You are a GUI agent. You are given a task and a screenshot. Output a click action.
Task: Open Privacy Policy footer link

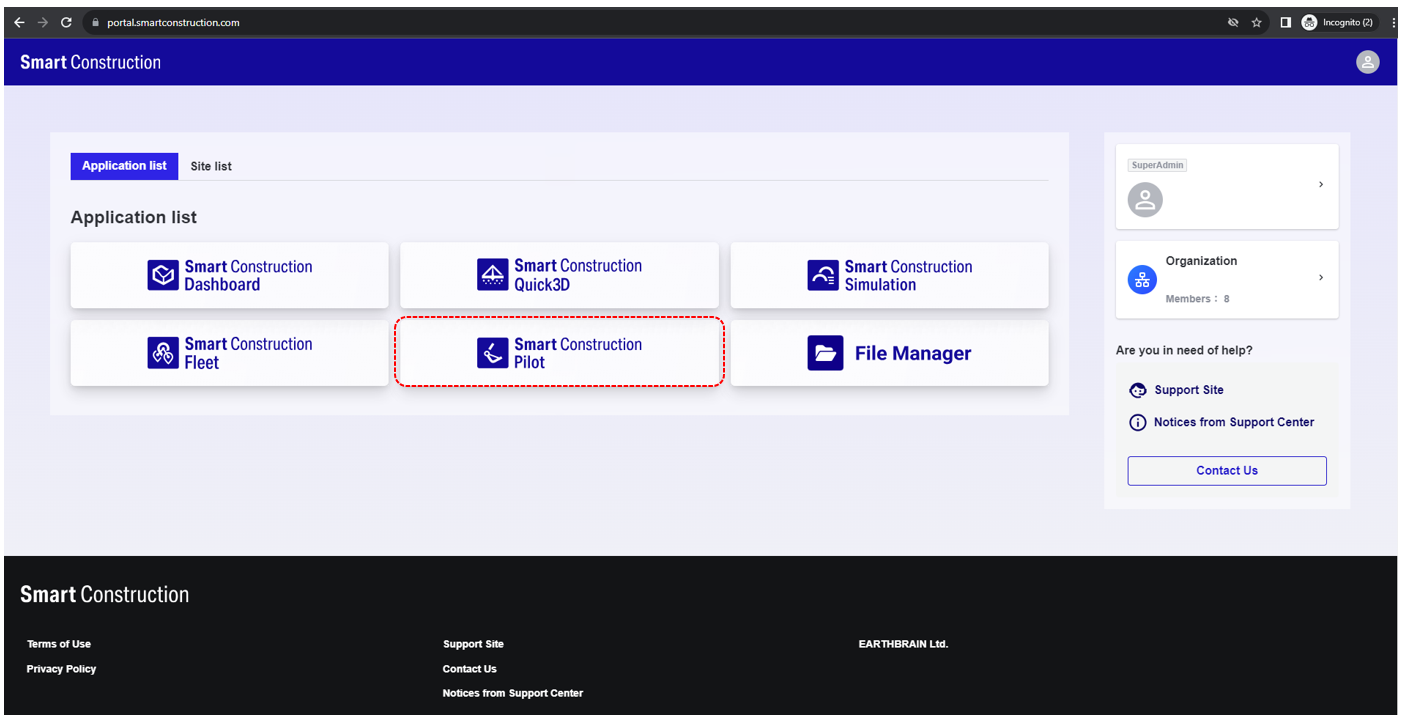[61, 669]
